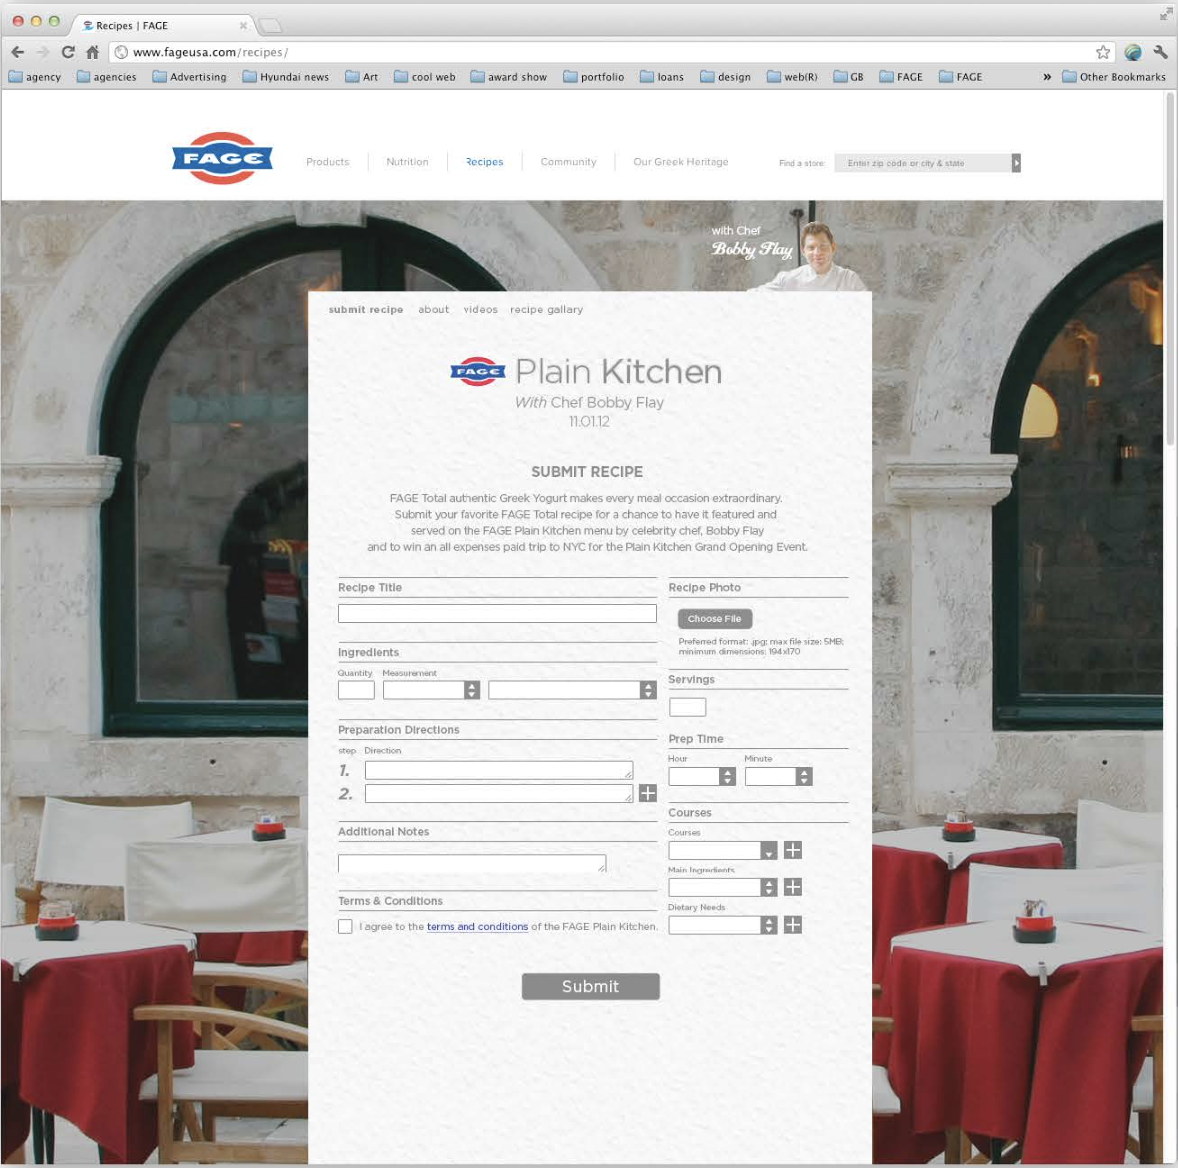Click the plus icon next to Courses dropdown
Image resolution: width=1178 pixels, height=1168 pixels.
point(791,849)
